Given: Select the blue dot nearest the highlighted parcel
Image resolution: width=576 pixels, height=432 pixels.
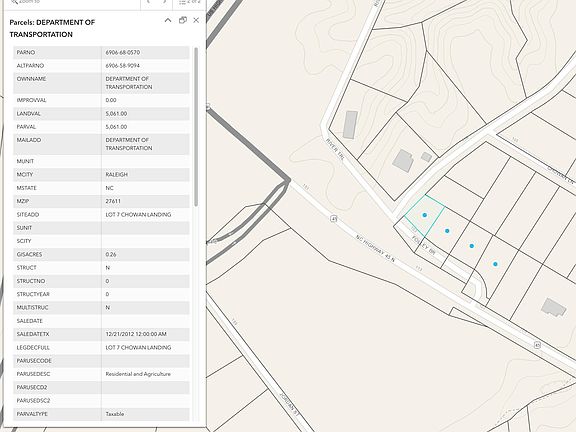Looking at the screenshot, I should tap(447, 231).
